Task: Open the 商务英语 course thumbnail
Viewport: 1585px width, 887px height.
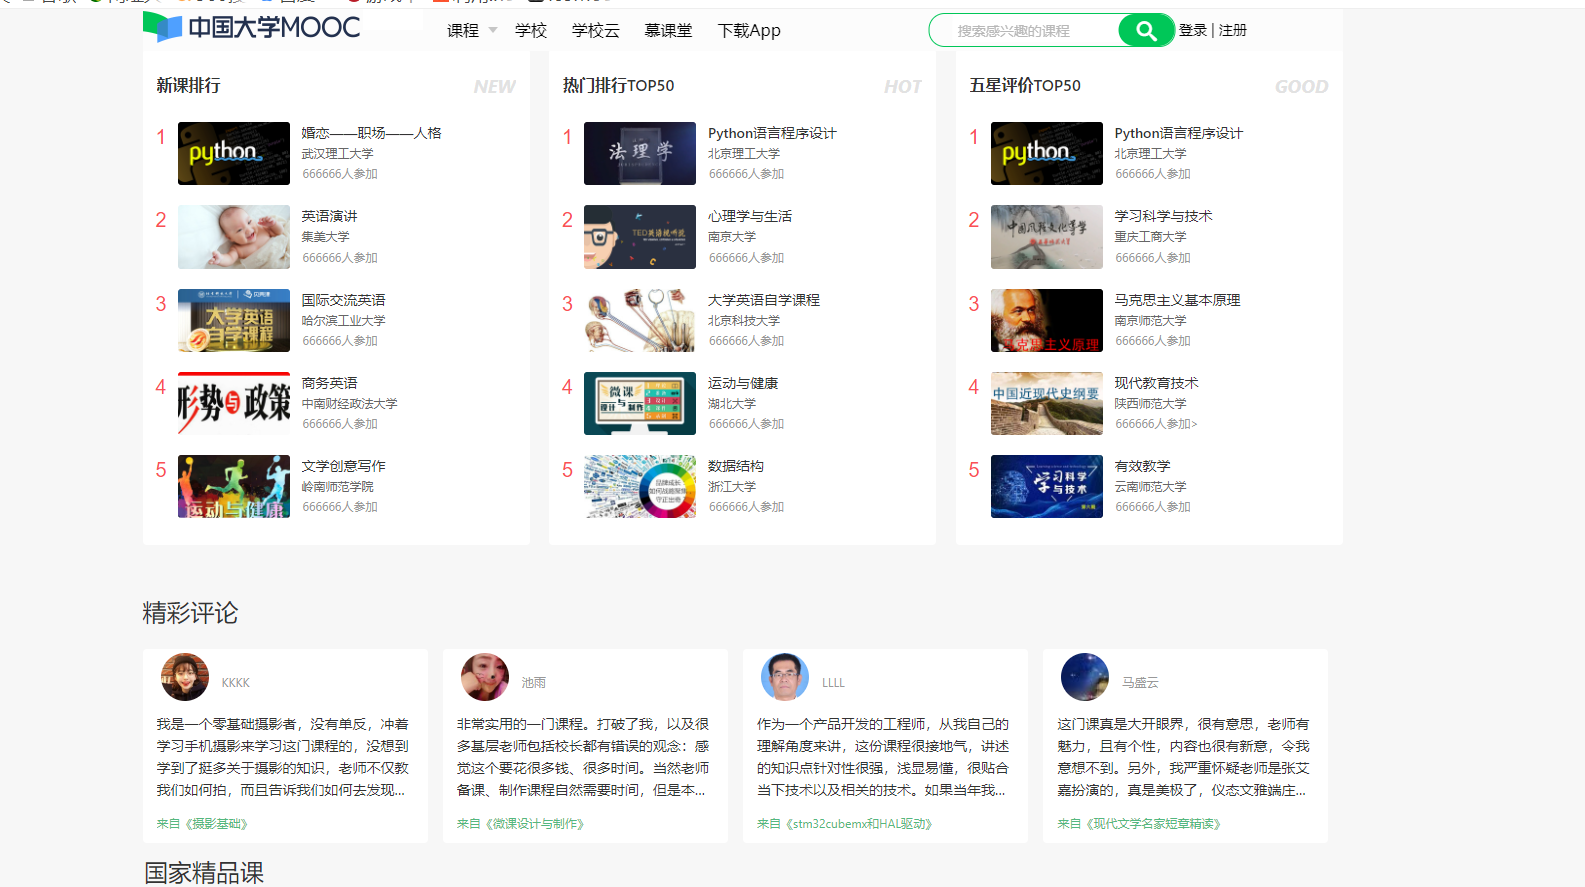Action: [x=234, y=403]
